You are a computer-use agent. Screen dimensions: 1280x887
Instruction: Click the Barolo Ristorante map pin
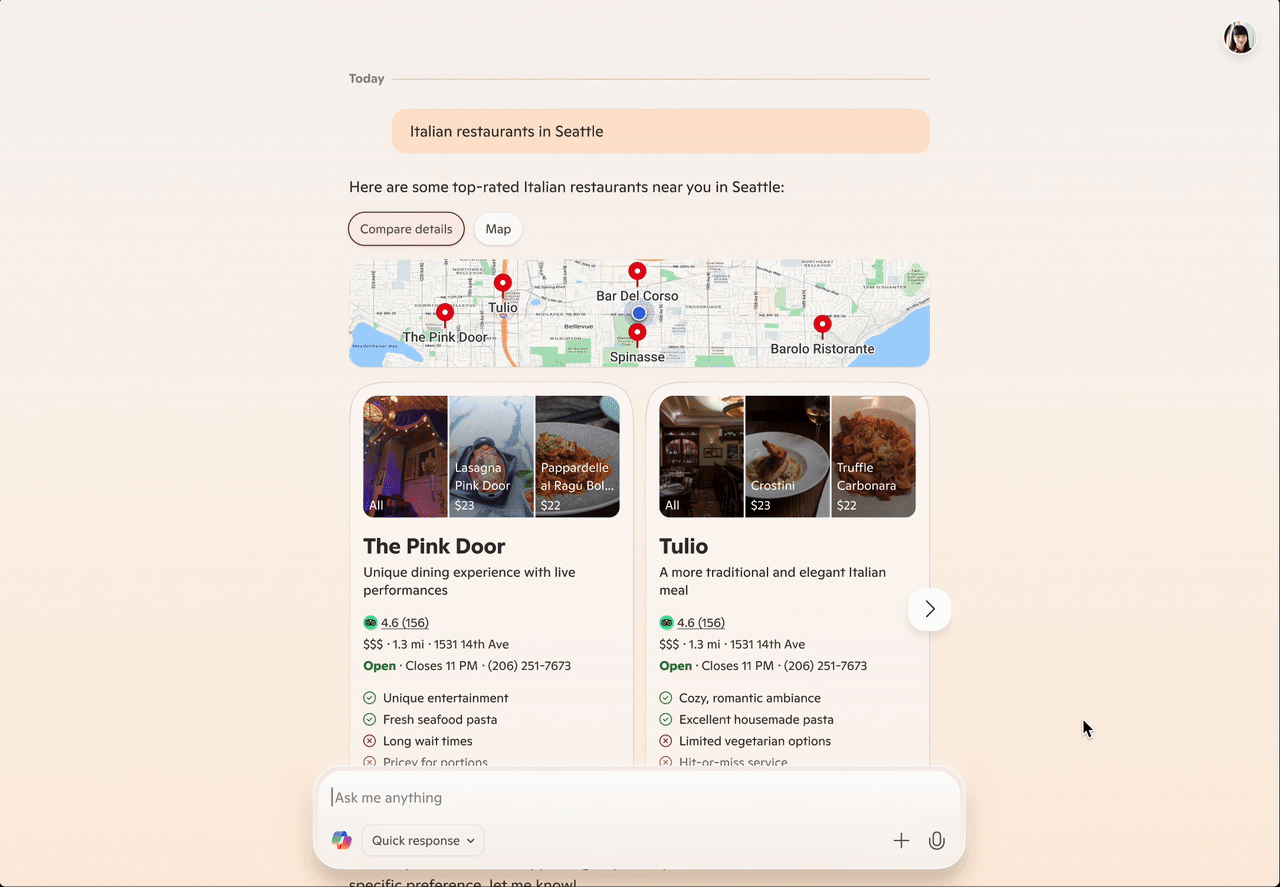click(x=822, y=325)
